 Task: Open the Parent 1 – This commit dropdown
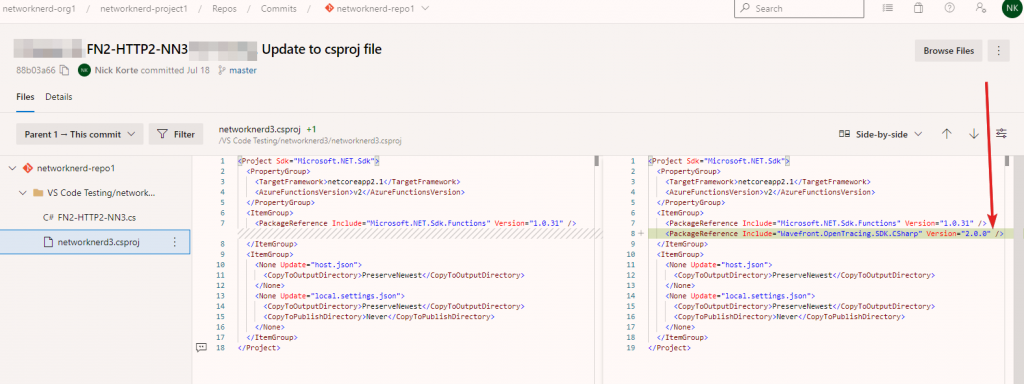[x=80, y=134]
